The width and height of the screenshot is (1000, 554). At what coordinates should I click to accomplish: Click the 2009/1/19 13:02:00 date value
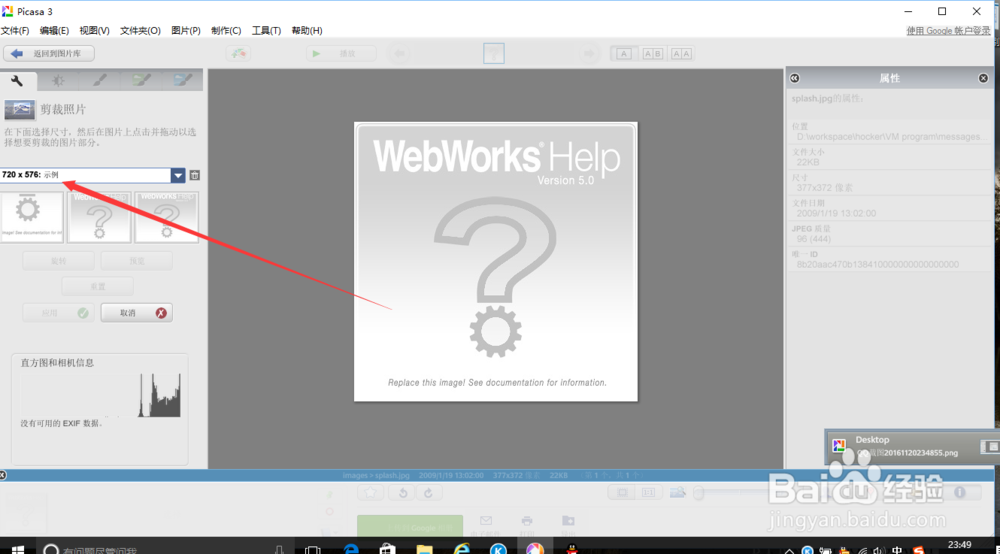pos(836,213)
